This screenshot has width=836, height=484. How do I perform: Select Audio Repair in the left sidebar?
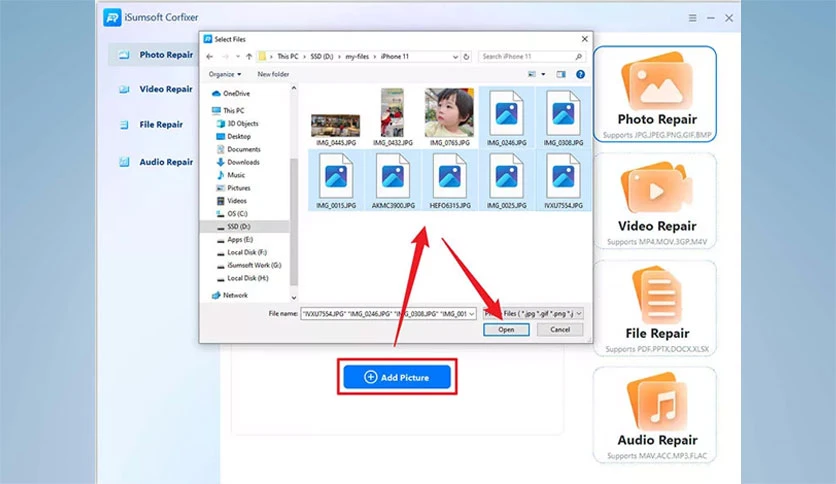tap(155, 162)
